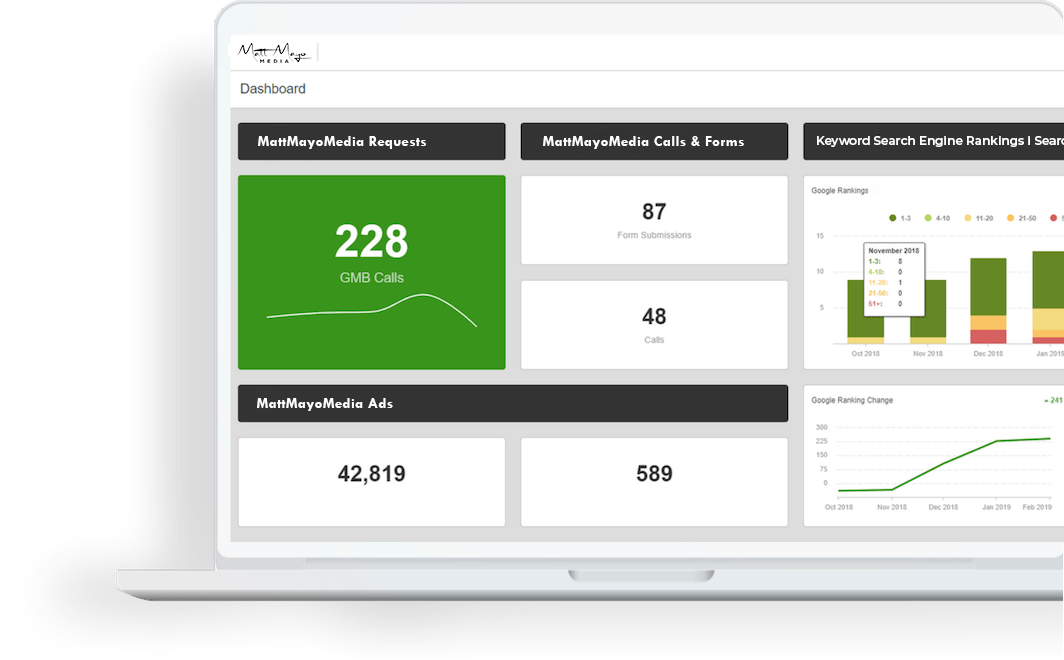Click the GMB Calls sparkline curve
Screen dimensions: 1064x660
[x=425, y=296]
